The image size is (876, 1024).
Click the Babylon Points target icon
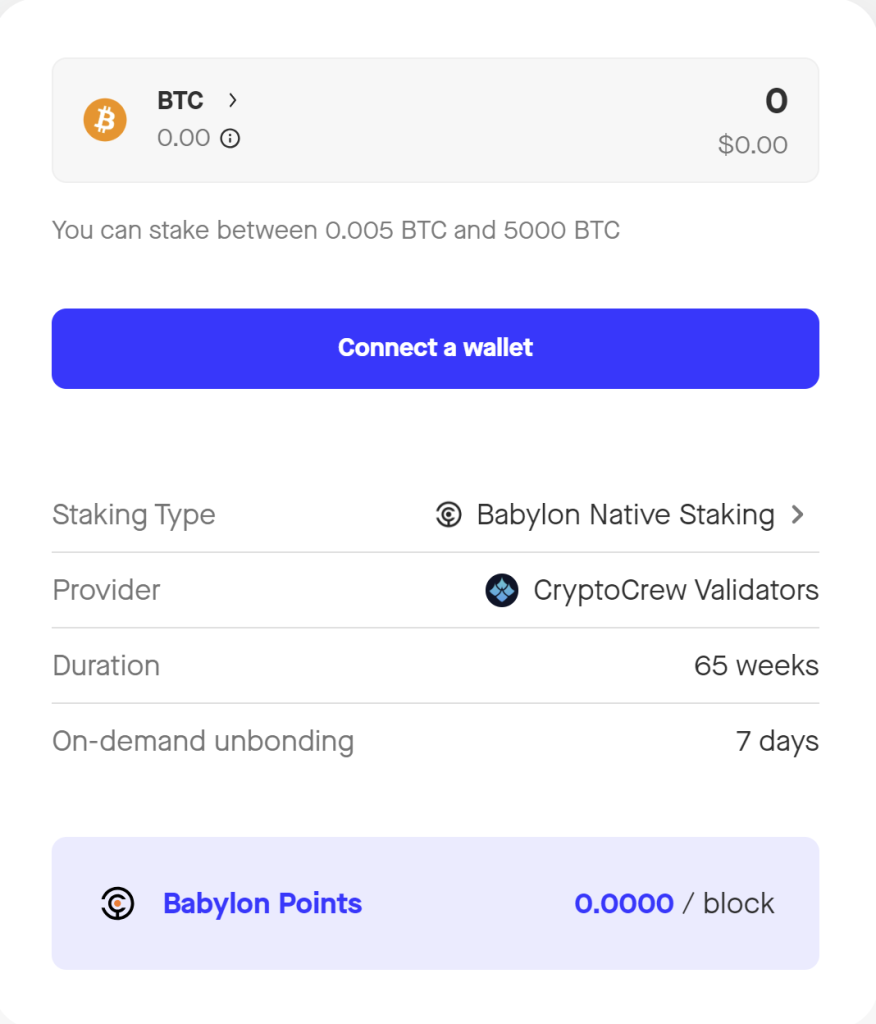117,903
